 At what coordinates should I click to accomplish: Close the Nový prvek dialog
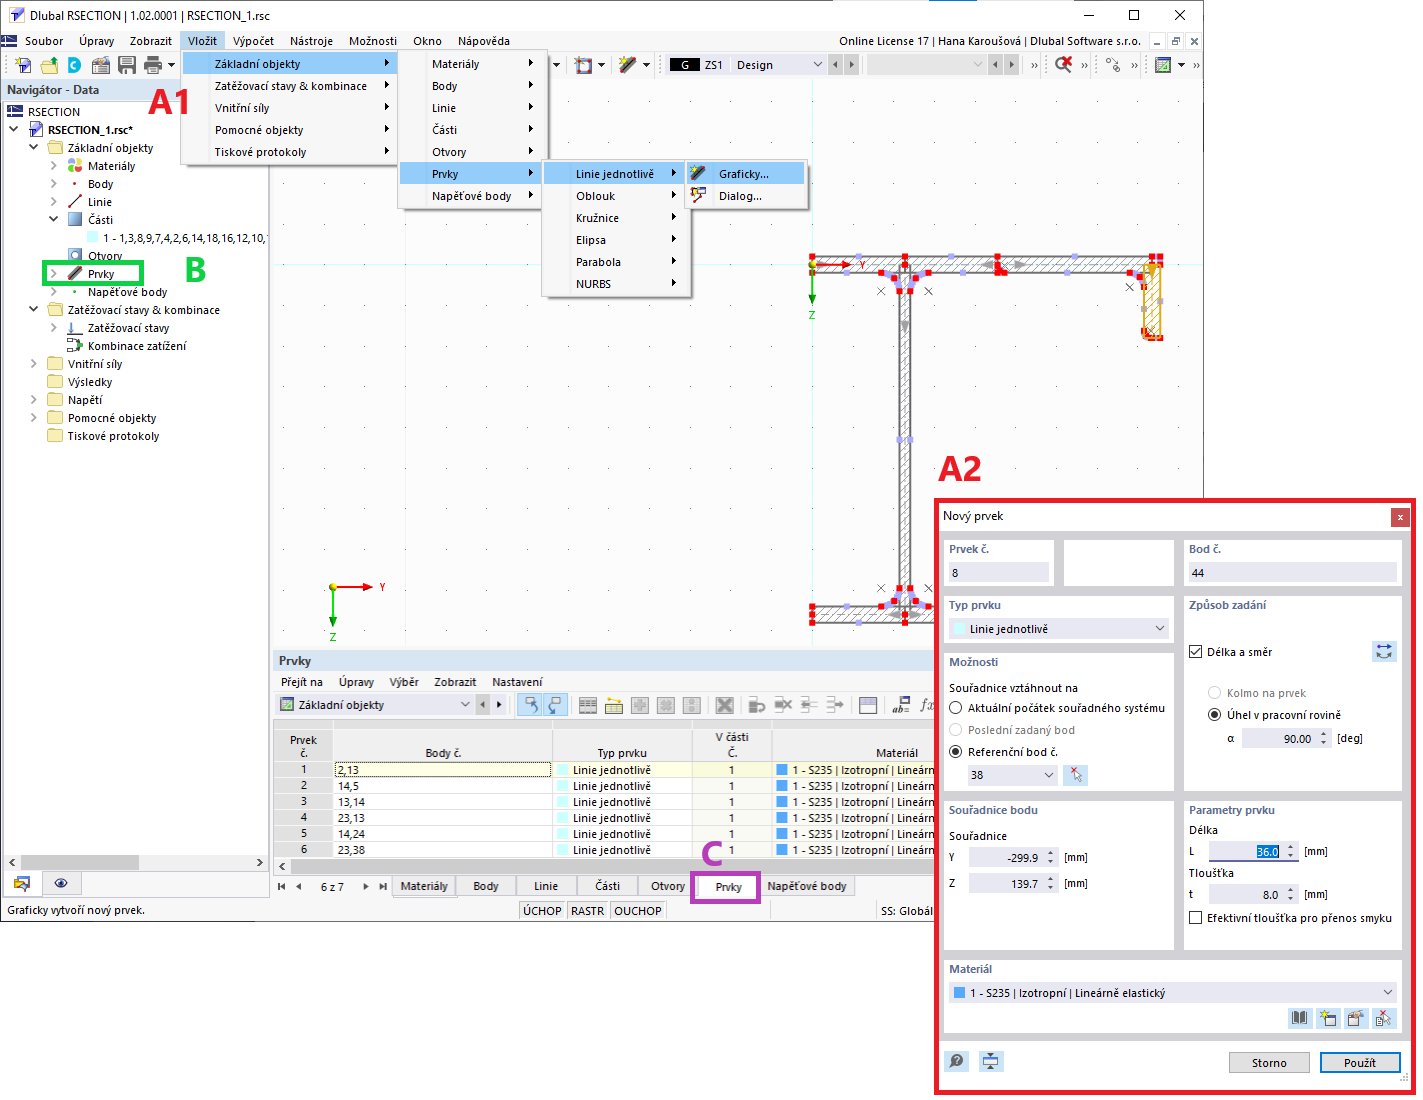(x=1400, y=517)
